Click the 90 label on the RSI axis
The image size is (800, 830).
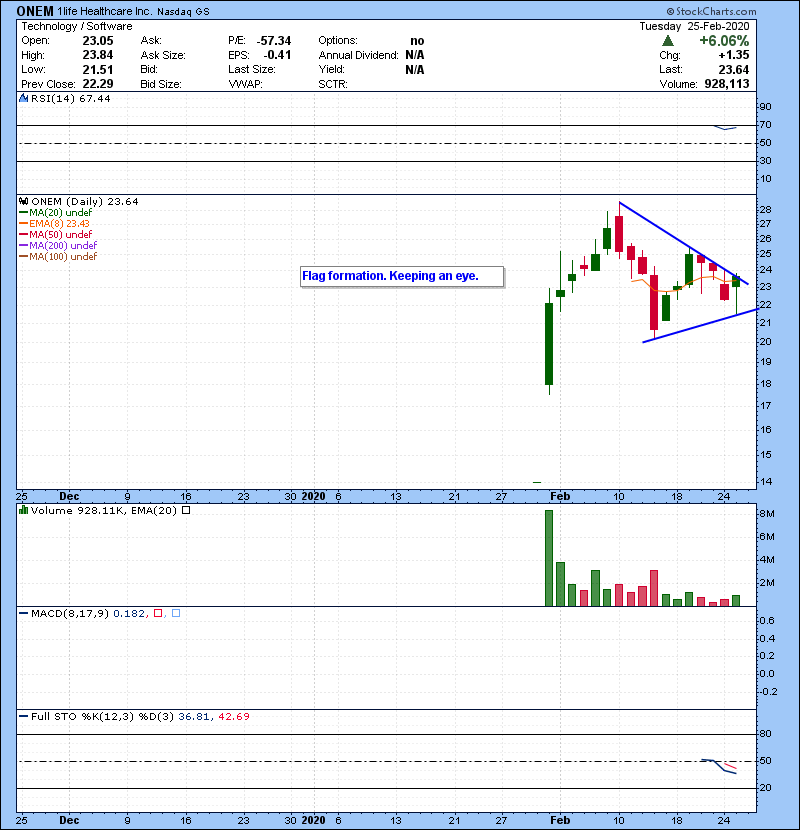[766, 106]
